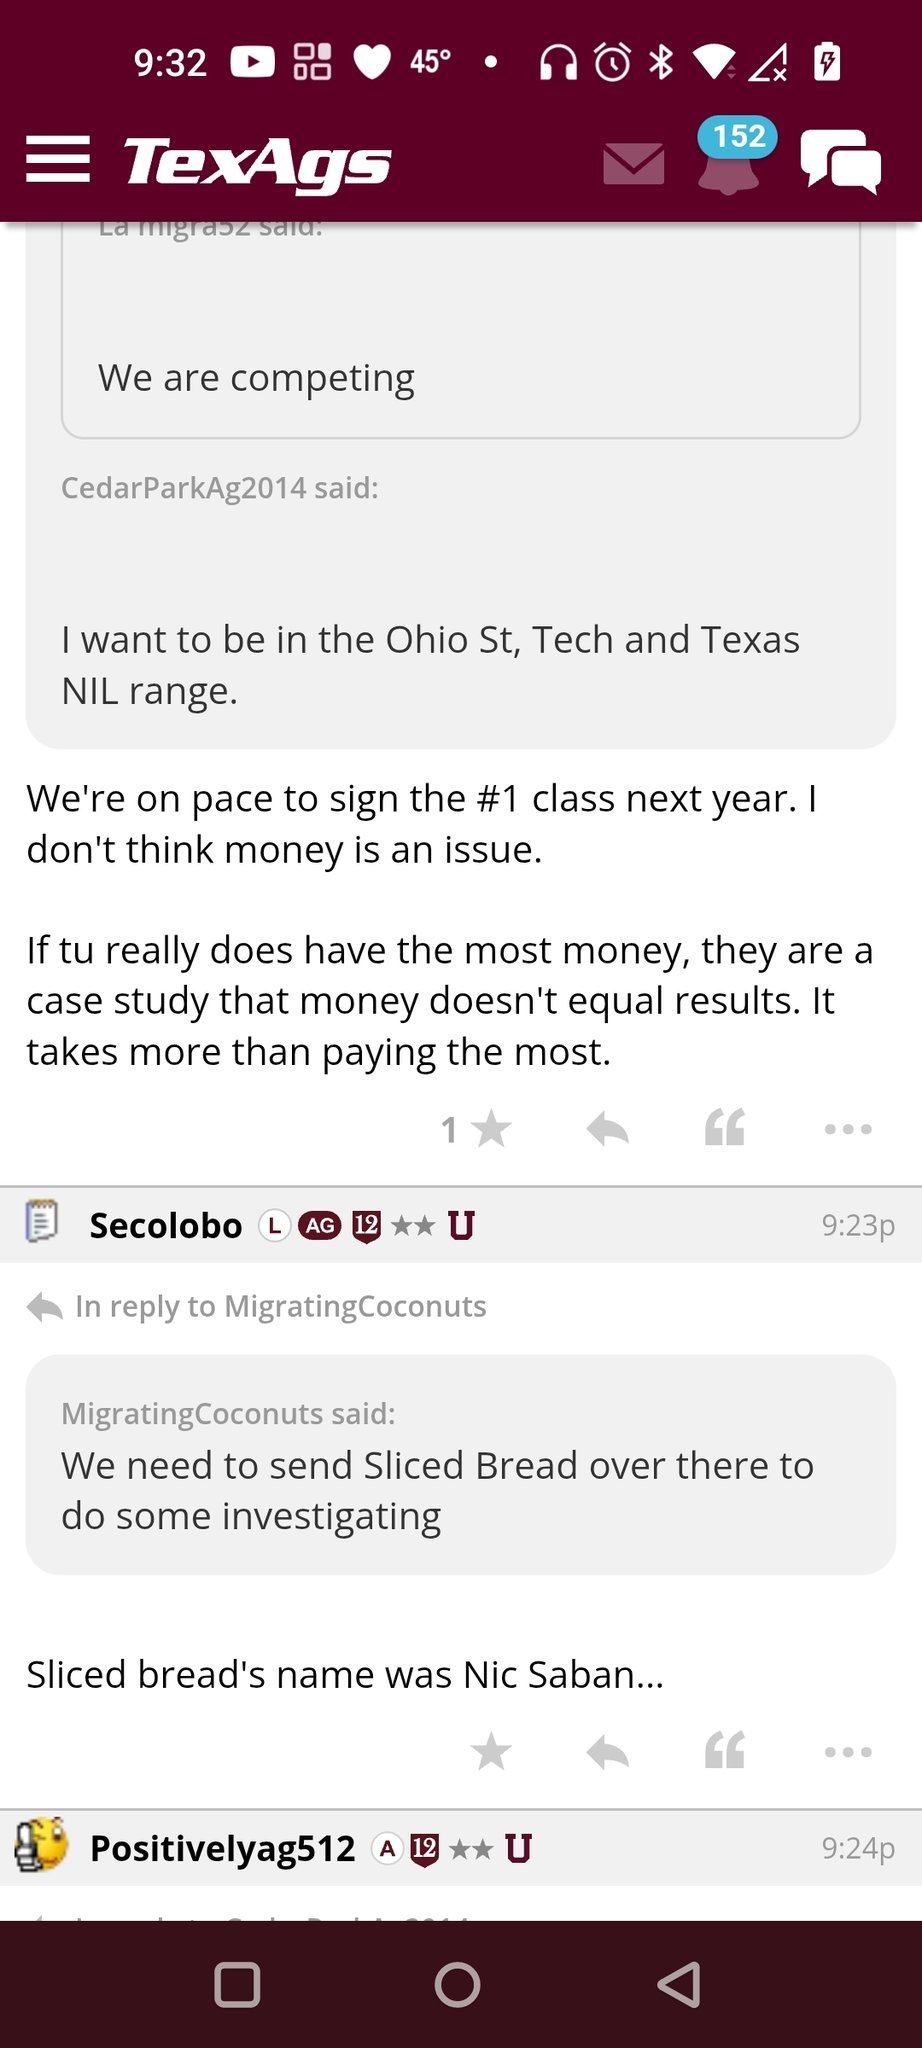
Task: Quote Secolobo's Sliced bread post
Action: pos(724,1751)
